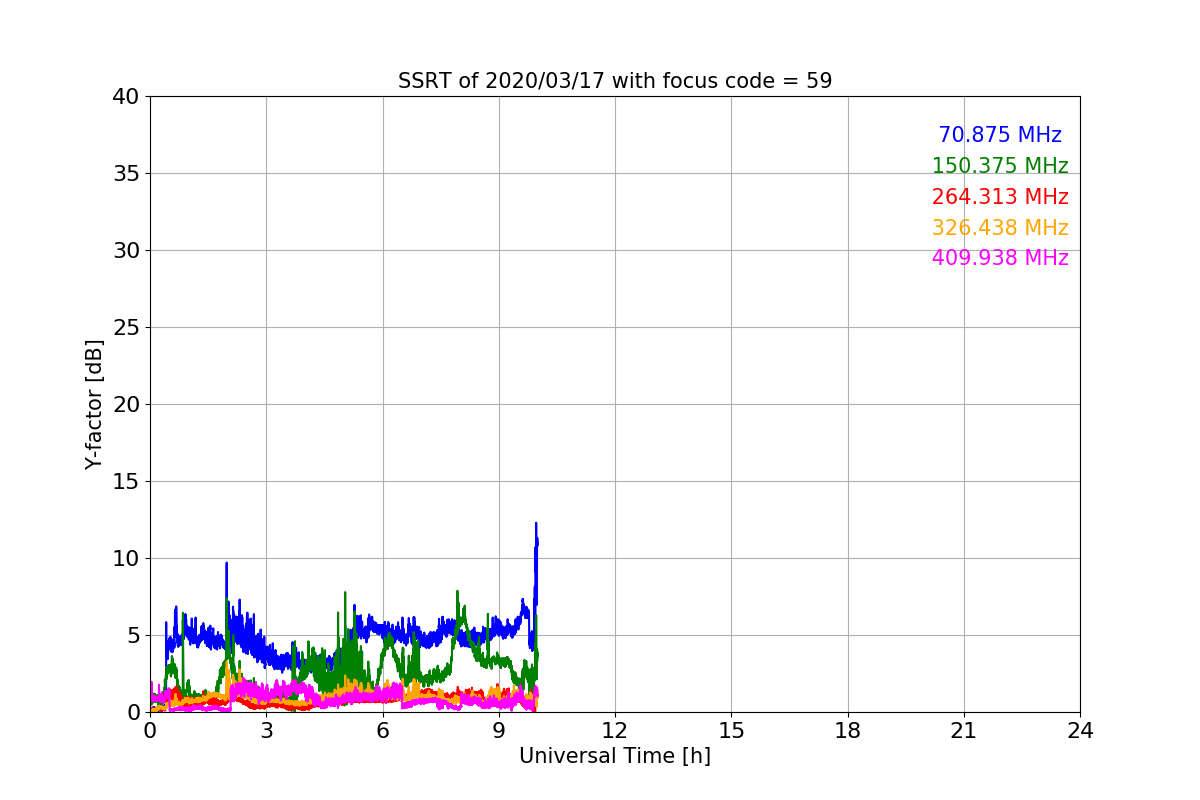Select the 264.313 MHz legend label
Viewport: 1200px width, 800px height.
coord(1000,197)
